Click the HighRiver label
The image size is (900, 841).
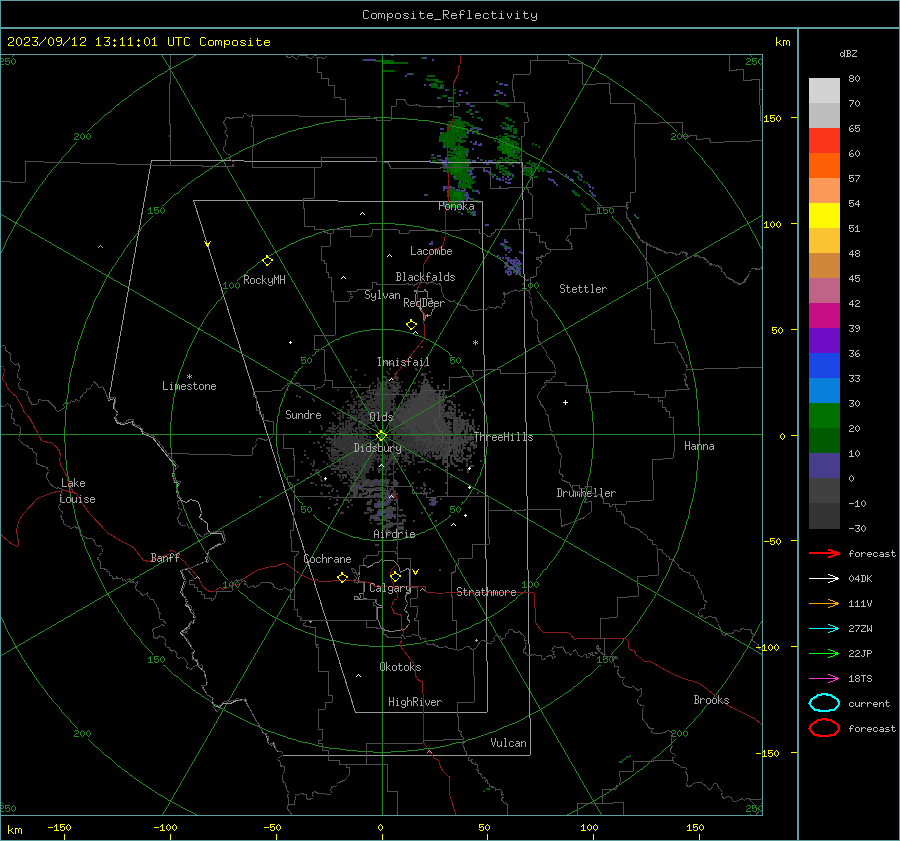[x=415, y=702]
